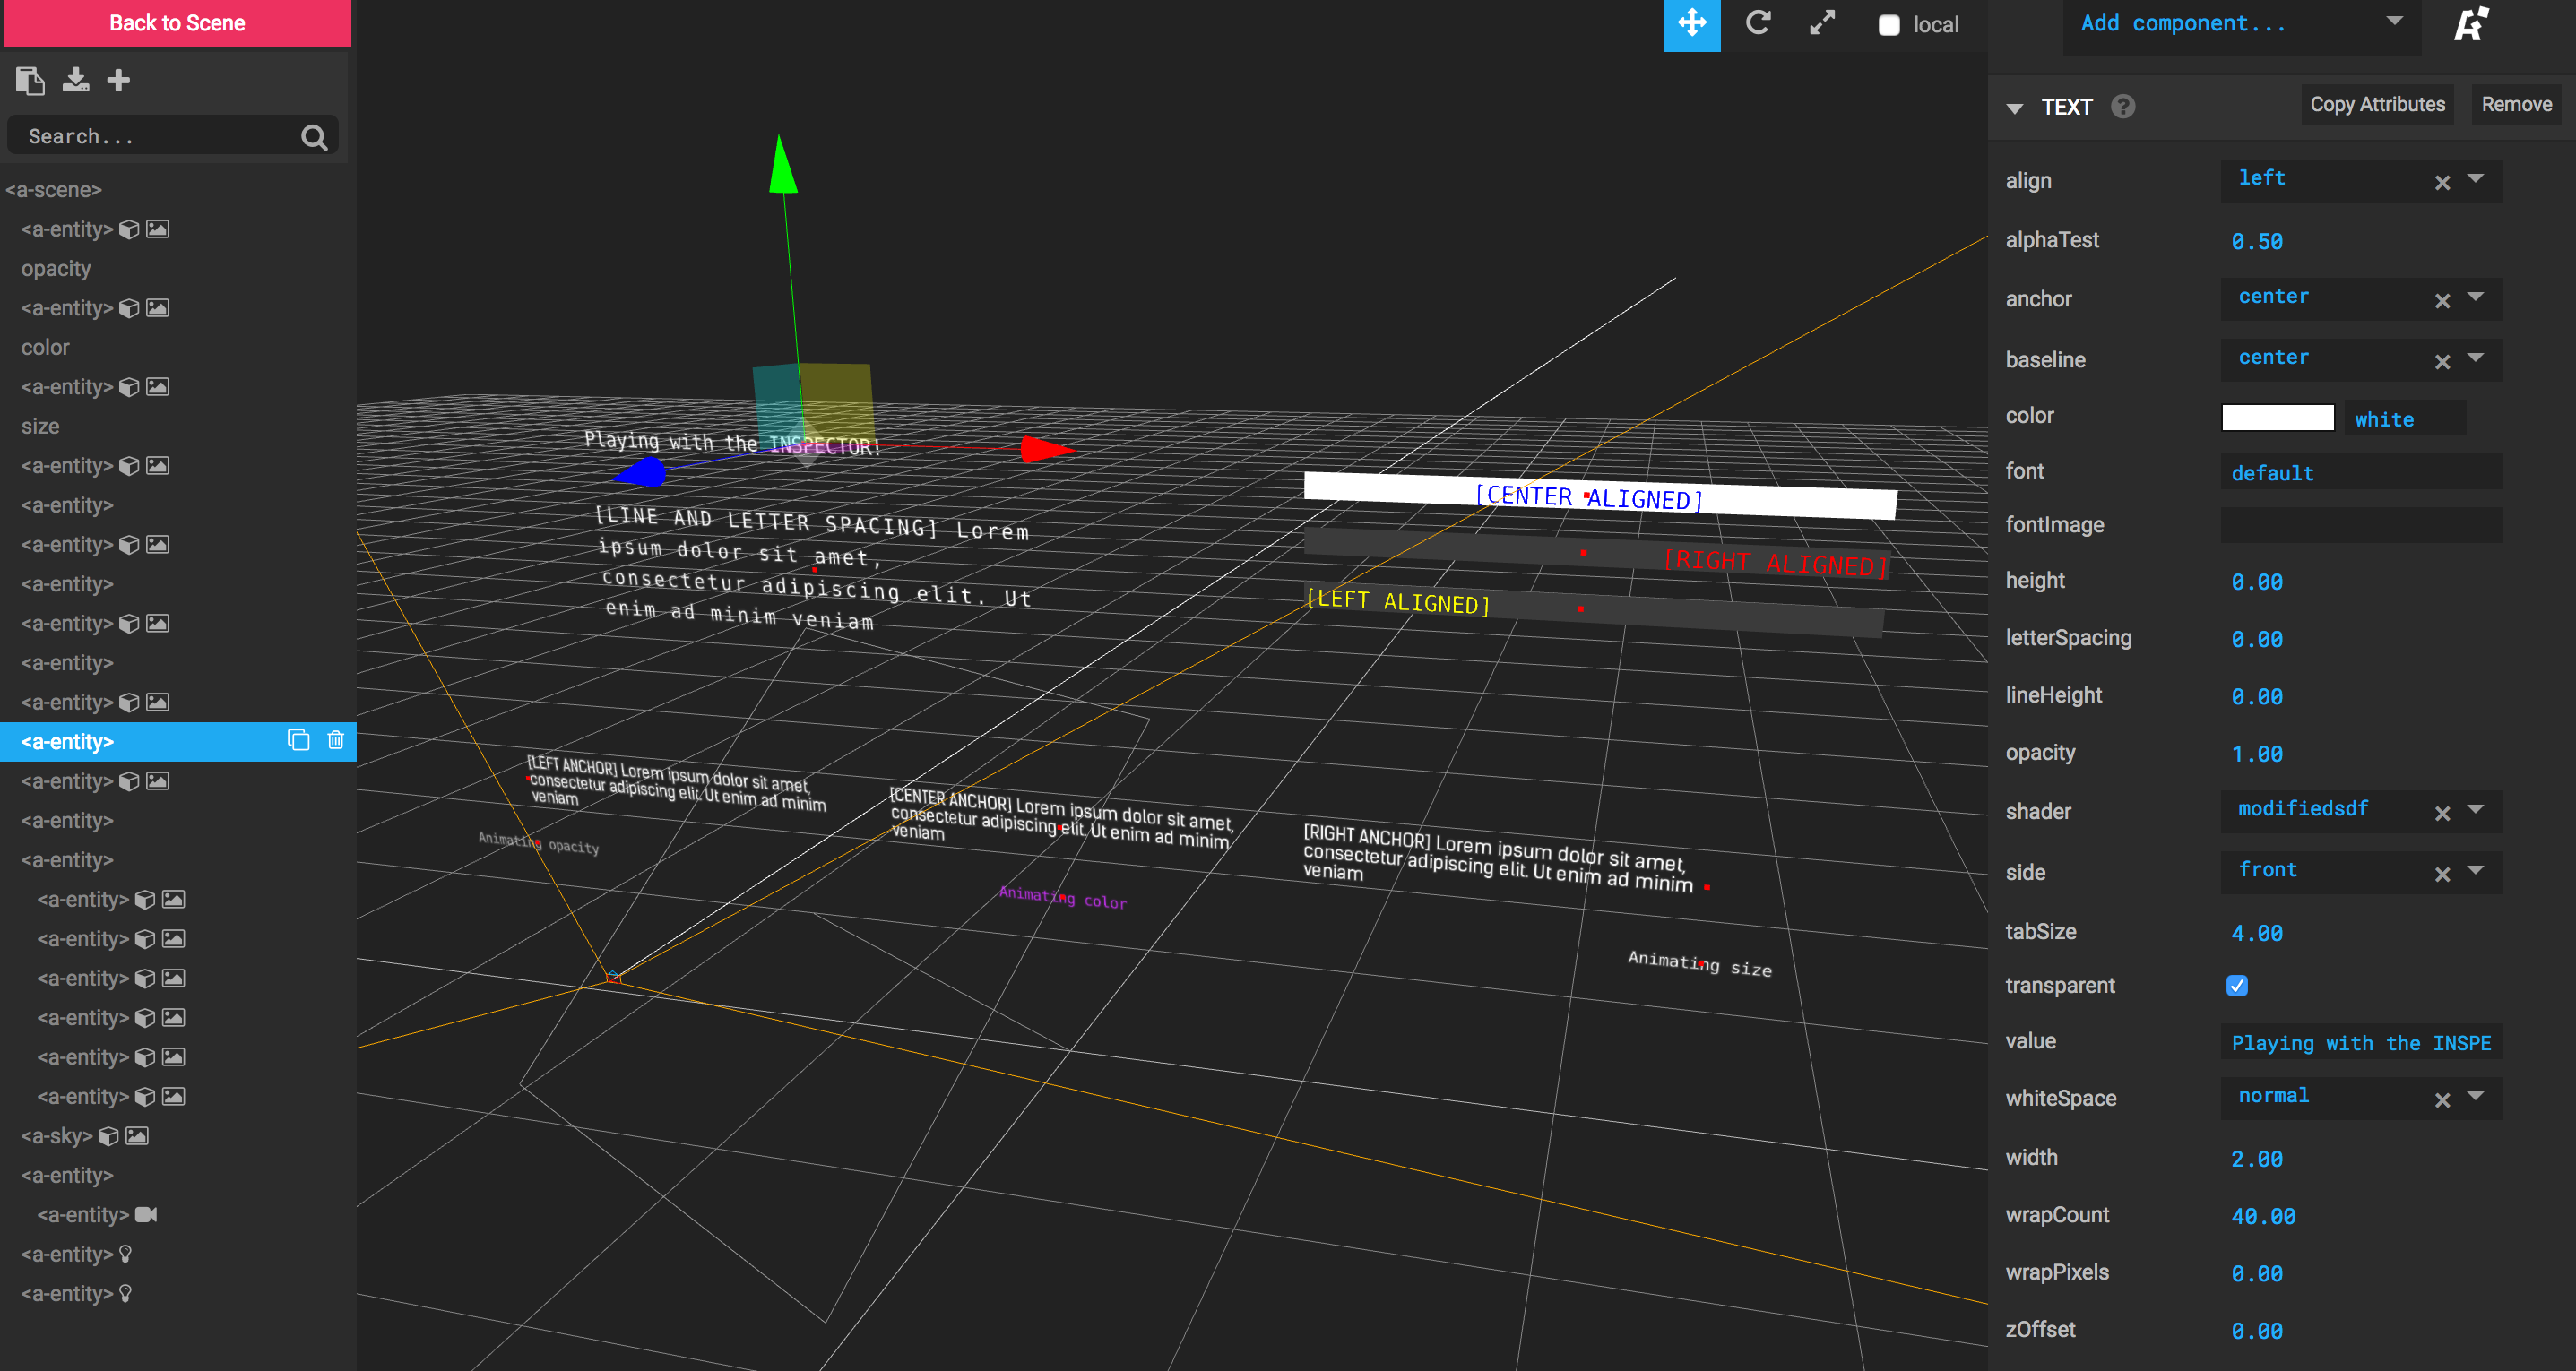2576x1371 pixels.
Task: Open the align dropdown for the text
Action: coord(2475,180)
